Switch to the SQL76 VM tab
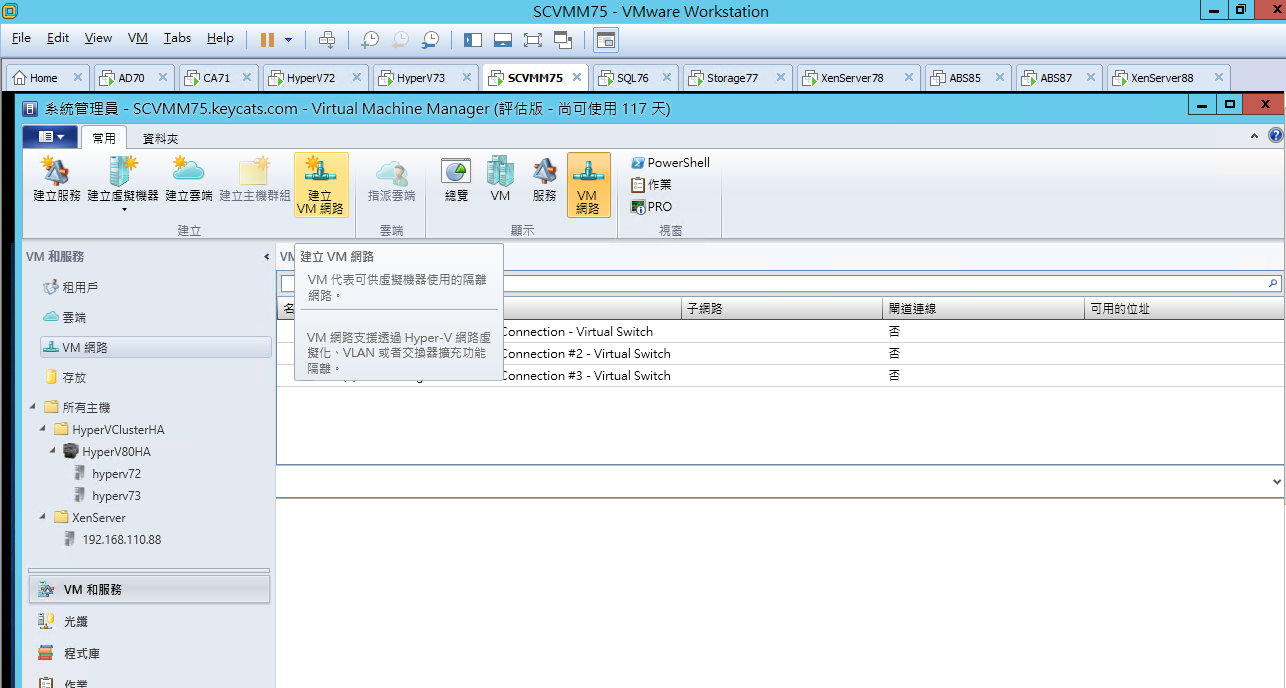 coord(636,78)
